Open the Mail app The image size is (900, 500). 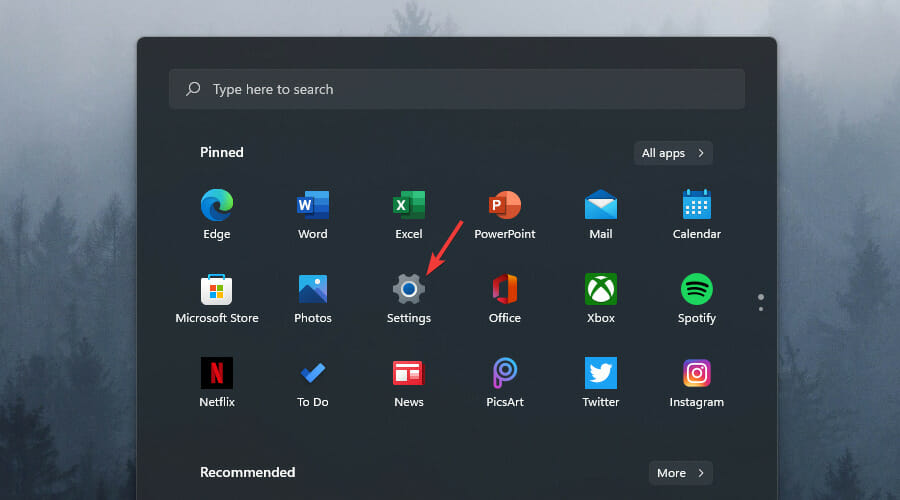coord(601,205)
